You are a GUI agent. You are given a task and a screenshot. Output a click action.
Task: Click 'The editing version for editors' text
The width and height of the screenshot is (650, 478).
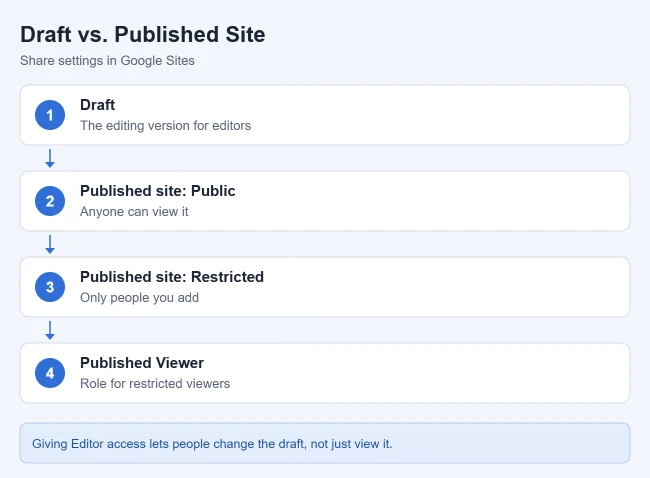pos(165,126)
